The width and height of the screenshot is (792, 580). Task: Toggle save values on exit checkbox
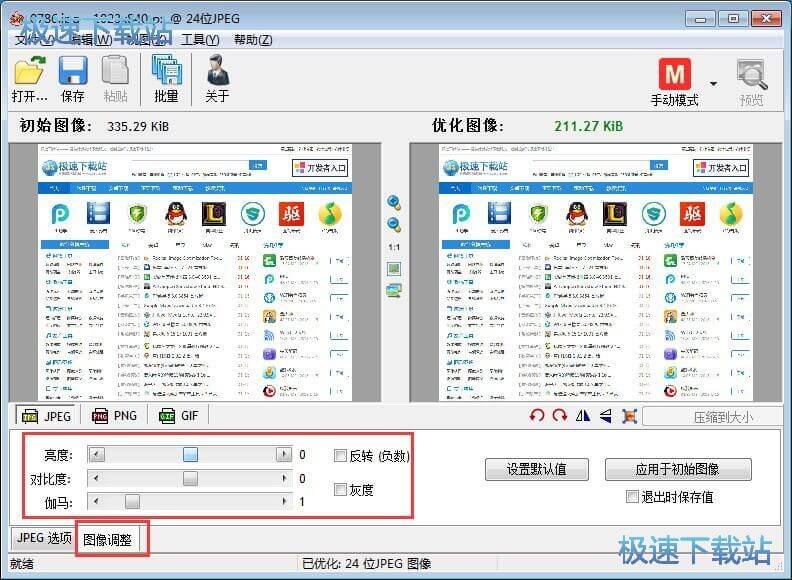[632, 497]
